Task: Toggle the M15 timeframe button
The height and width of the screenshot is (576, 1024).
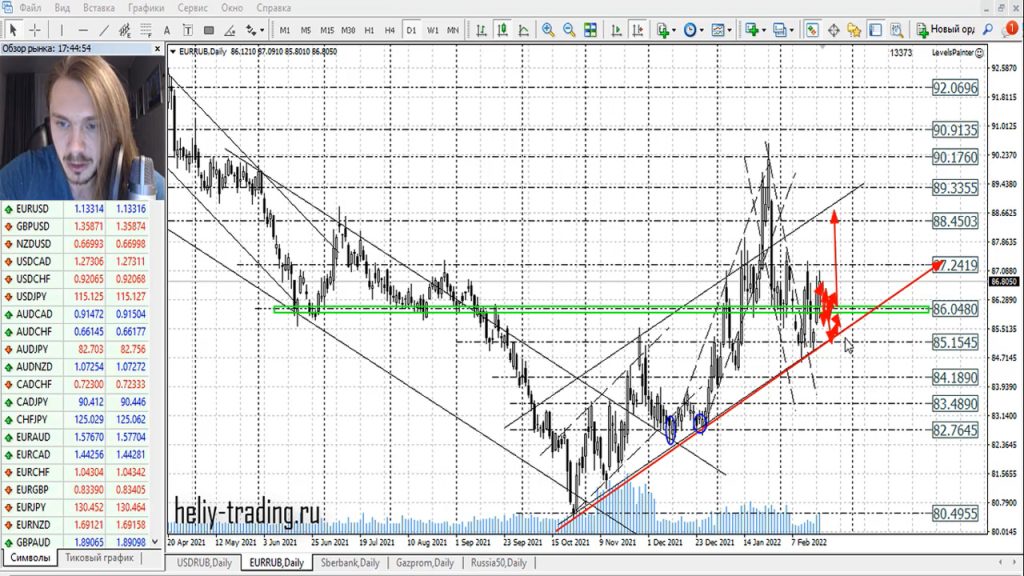Action: [326, 30]
